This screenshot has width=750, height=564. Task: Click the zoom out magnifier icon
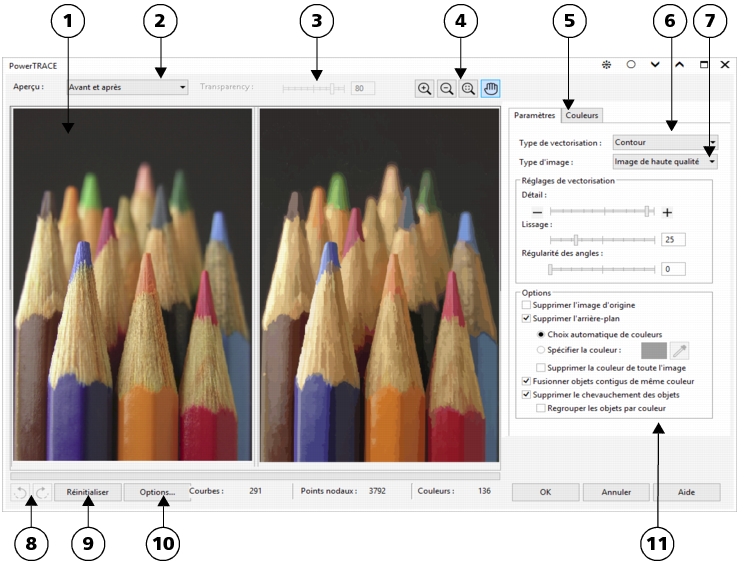[x=446, y=89]
